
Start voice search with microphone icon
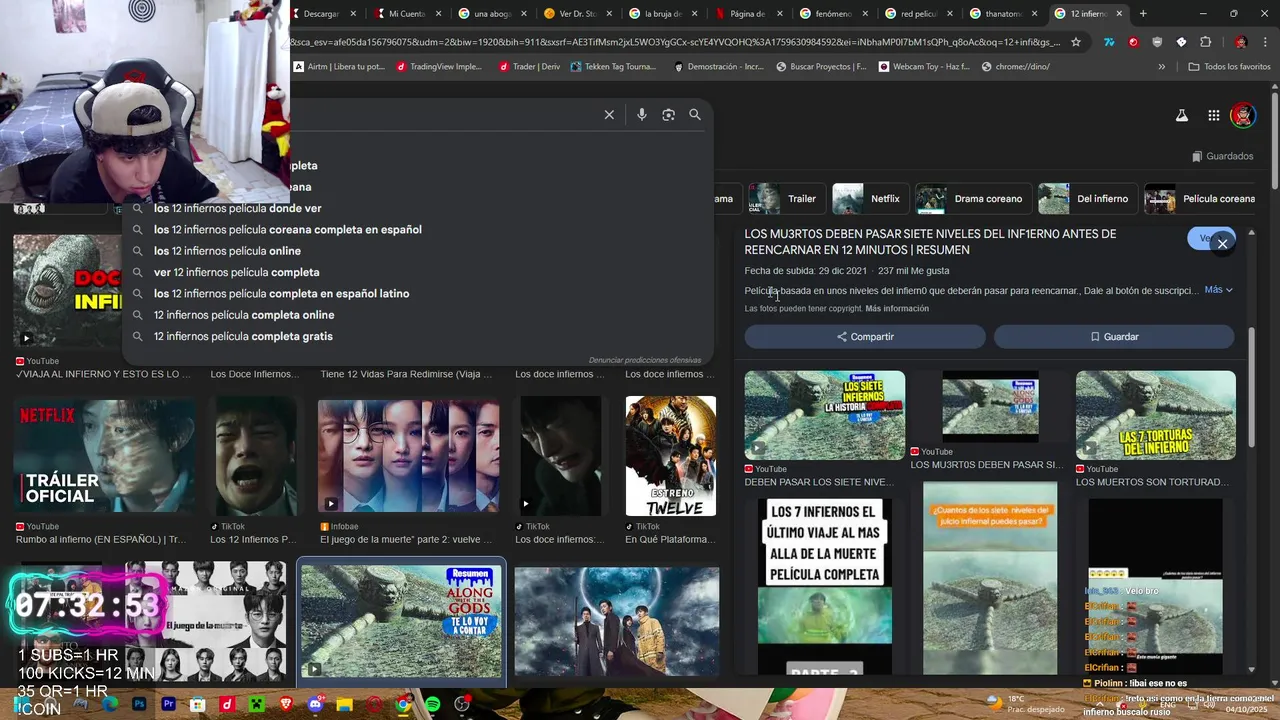[x=642, y=115]
